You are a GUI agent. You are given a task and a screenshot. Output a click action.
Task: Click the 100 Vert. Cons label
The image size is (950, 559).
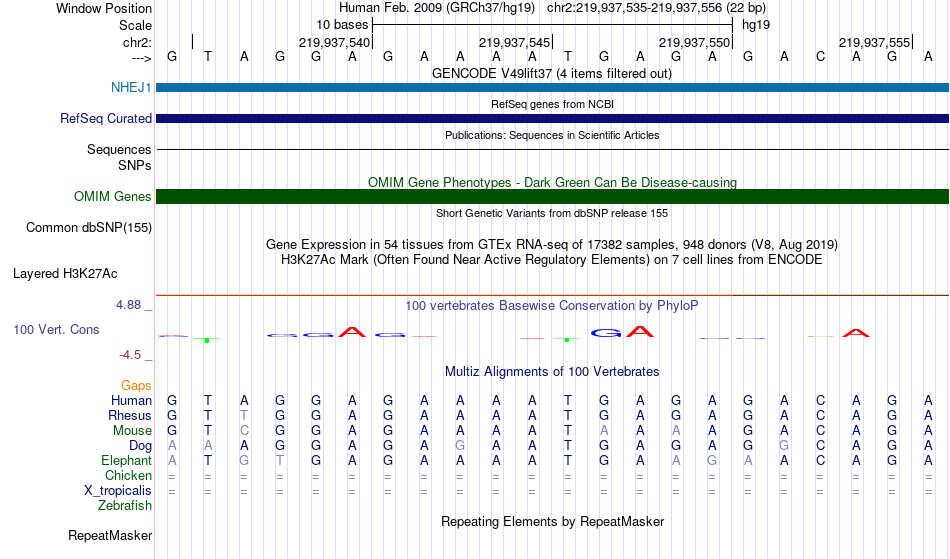(56, 329)
